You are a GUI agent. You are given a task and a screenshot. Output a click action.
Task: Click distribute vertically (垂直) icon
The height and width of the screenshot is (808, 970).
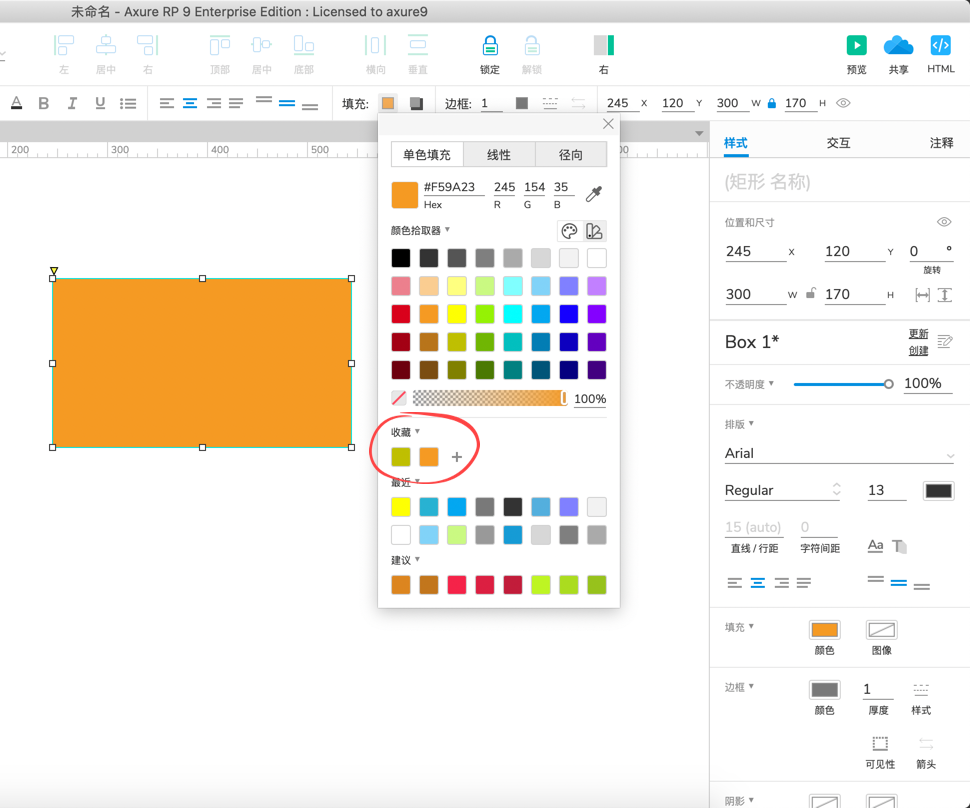(x=418, y=46)
